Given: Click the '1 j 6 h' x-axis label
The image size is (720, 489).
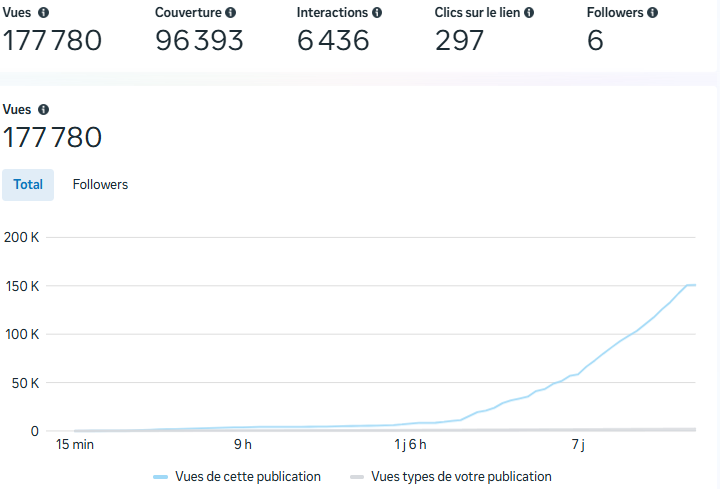Looking at the screenshot, I should pyautogui.click(x=410, y=444).
